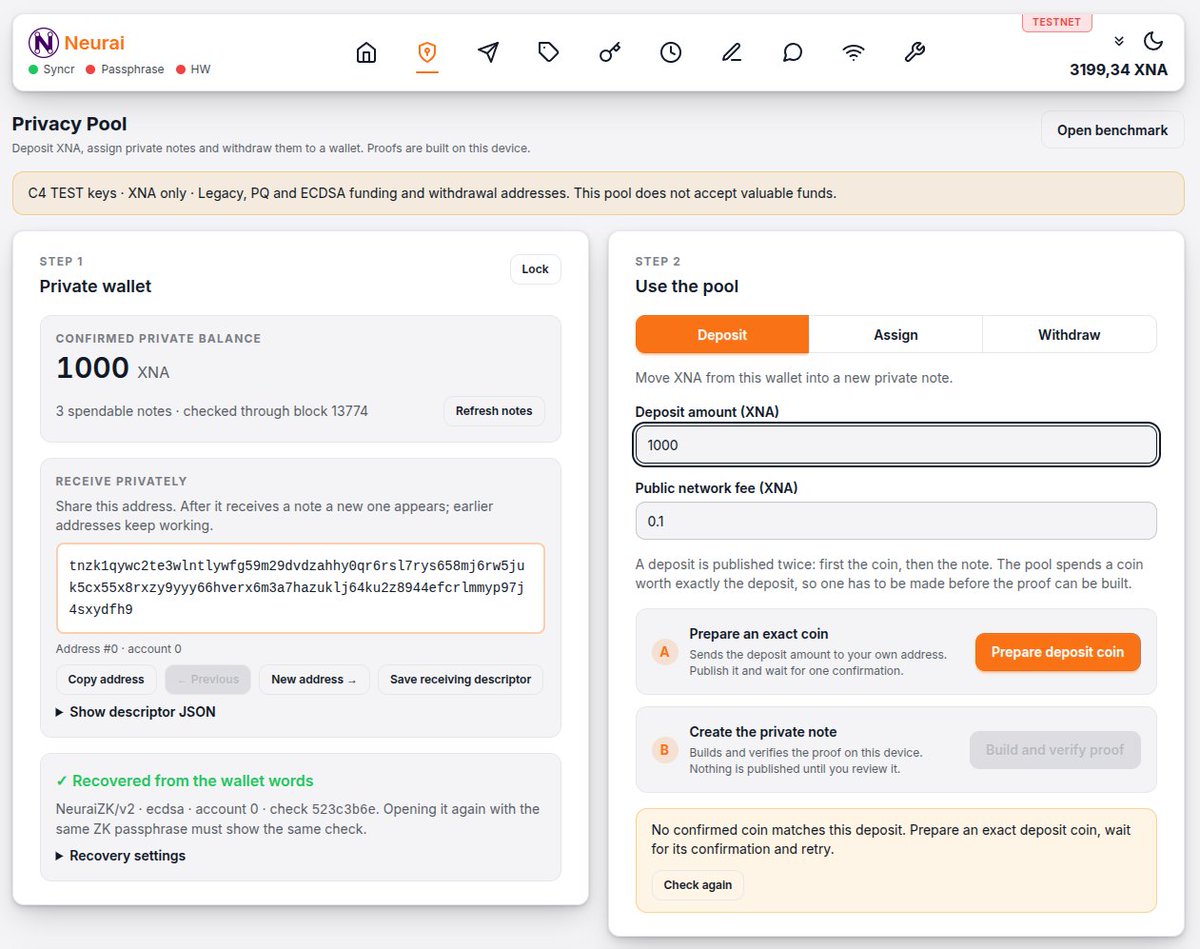Image resolution: width=1200 pixels, height=949 pixels.
Task: Open the Send paper-plane icon
Action: pos(488,53)
